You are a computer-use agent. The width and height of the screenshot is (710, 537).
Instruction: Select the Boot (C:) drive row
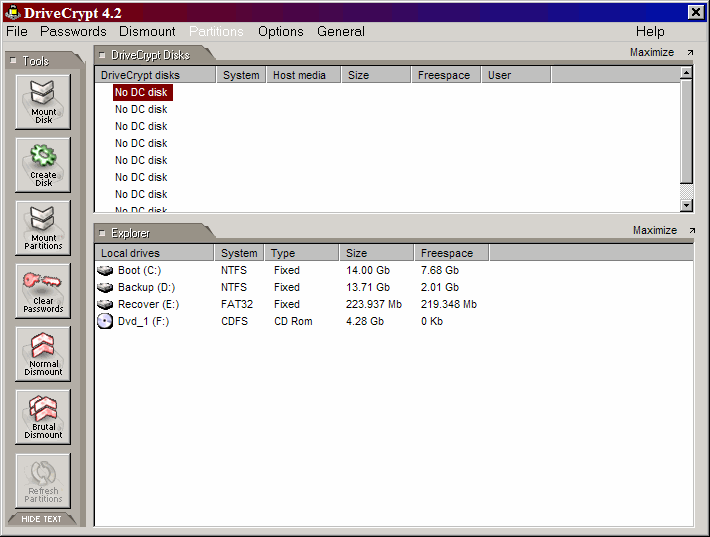click(394, 270)
